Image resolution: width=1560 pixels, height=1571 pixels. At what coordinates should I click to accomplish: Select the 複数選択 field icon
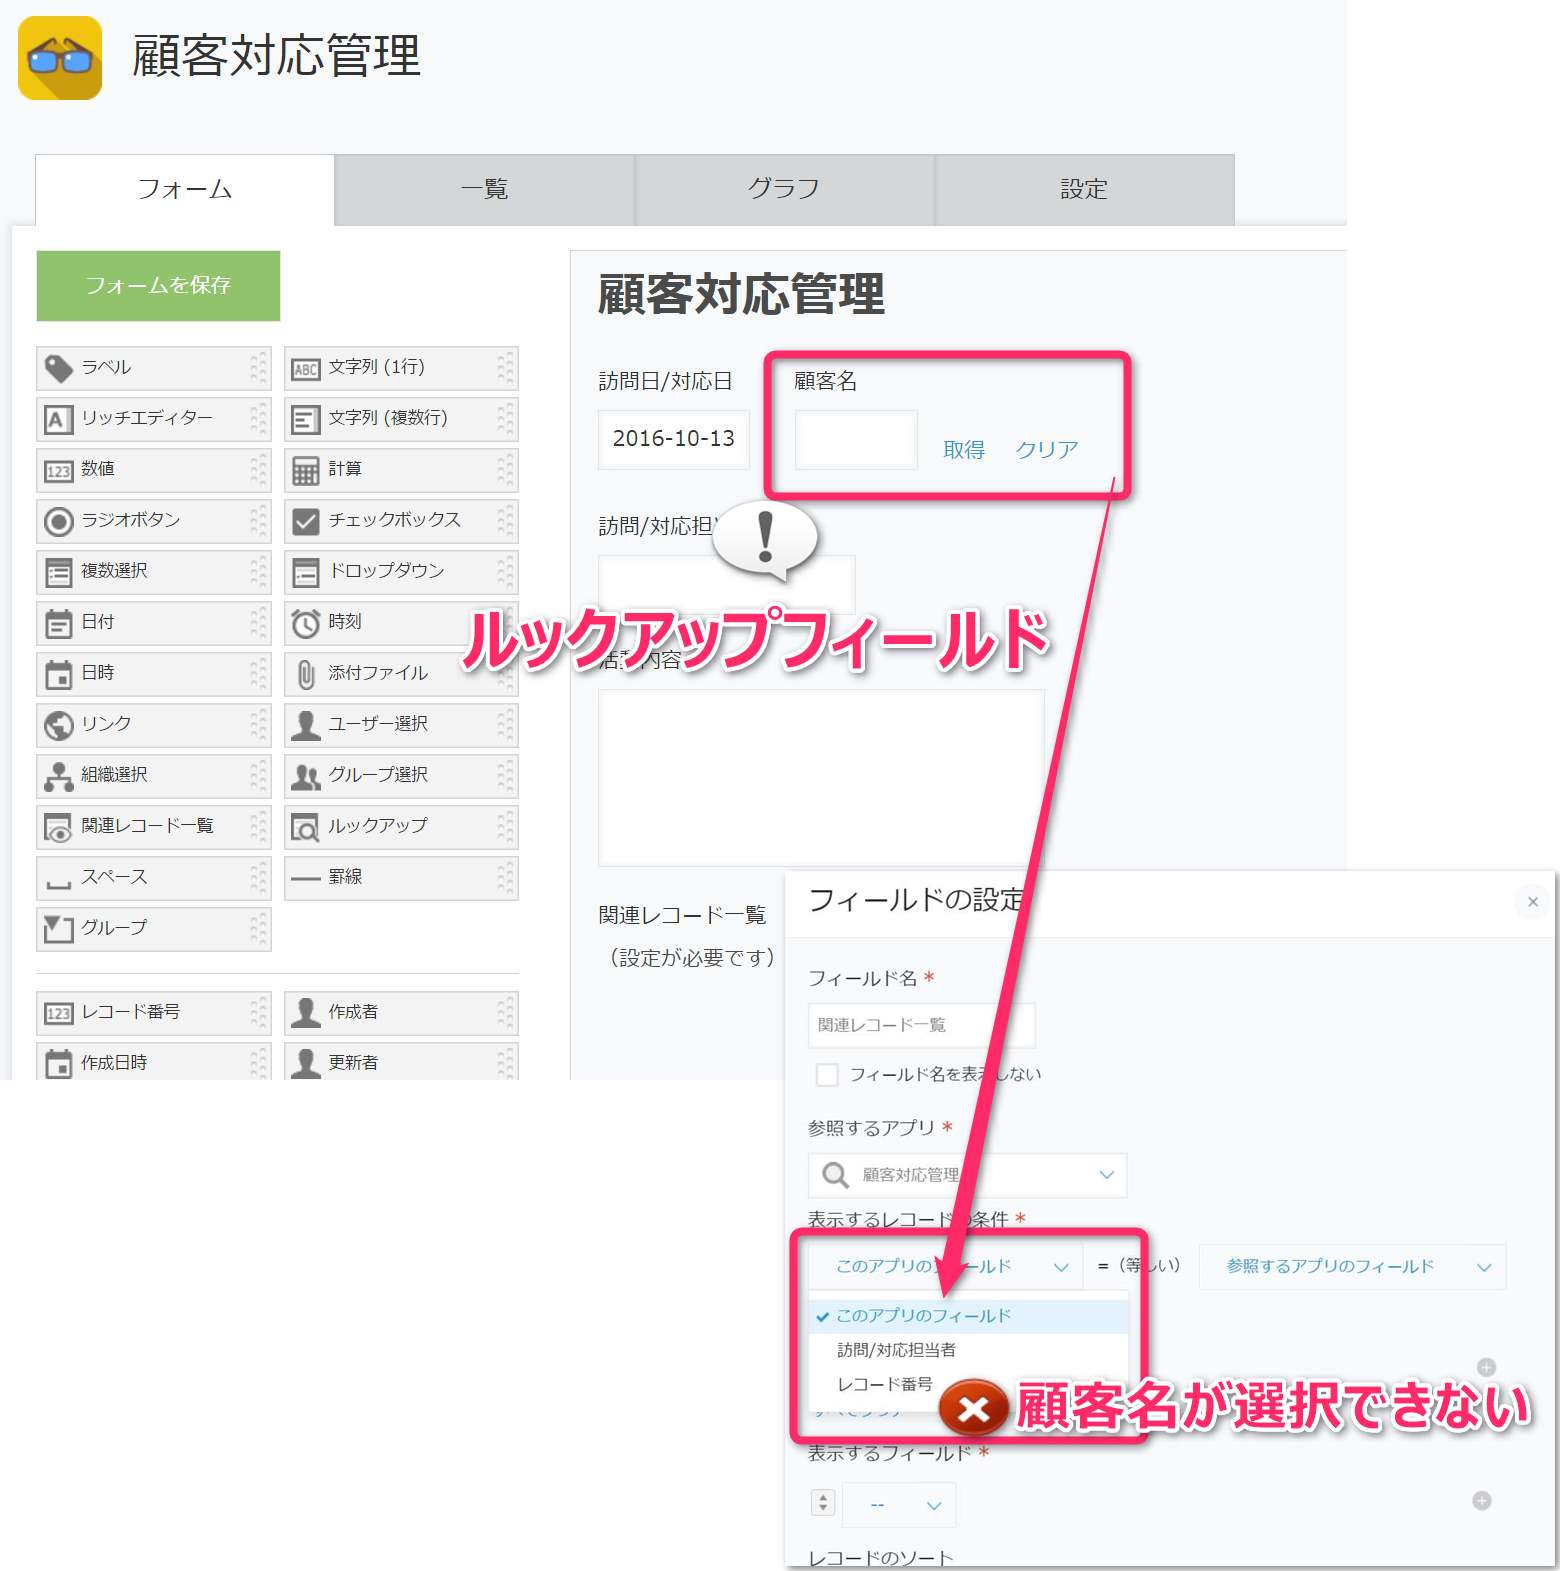[x=59, y=572]
